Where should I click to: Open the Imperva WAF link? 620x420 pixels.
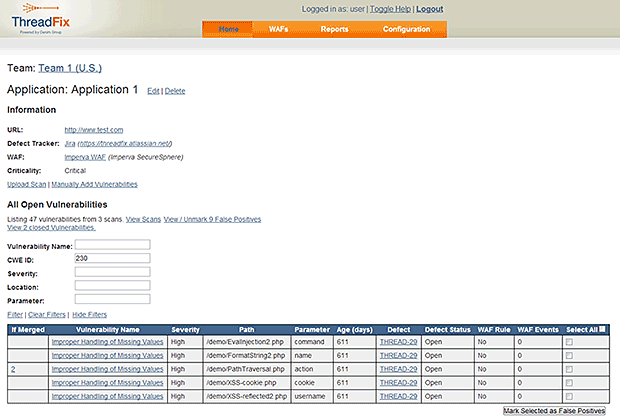(85, 157)
